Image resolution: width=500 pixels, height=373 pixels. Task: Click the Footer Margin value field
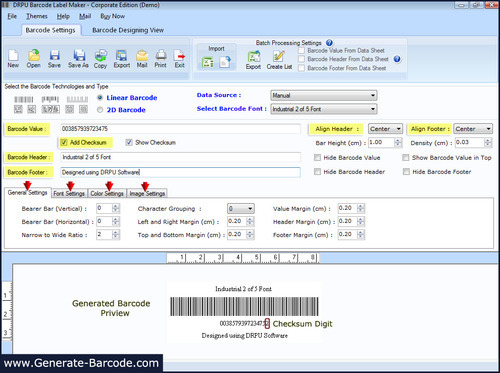tap(347, 235)
